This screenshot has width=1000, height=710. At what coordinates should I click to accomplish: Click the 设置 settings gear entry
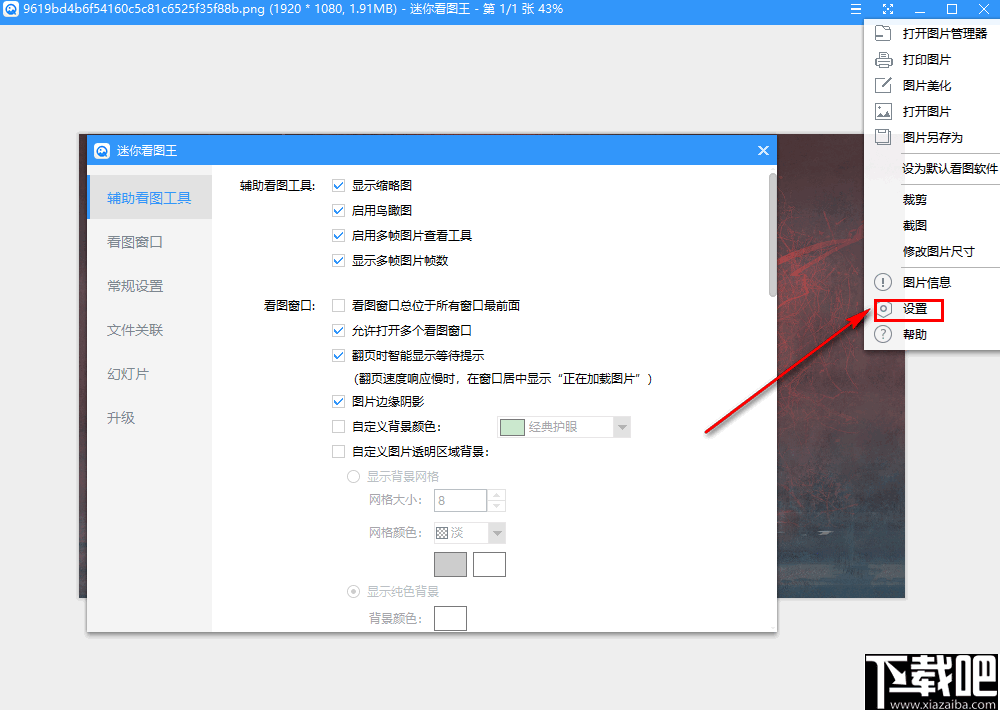point(906,310)
